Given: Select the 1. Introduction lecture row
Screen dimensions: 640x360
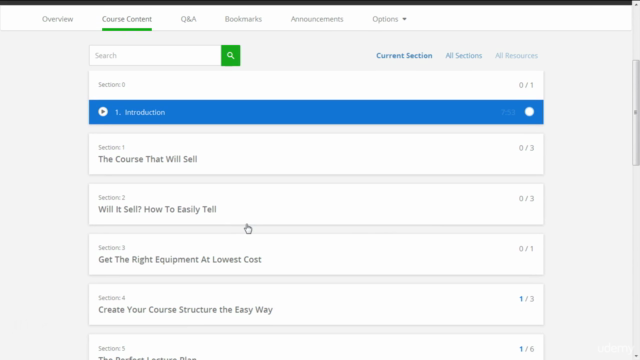Looking at the screenshot, I should [316, 112].
